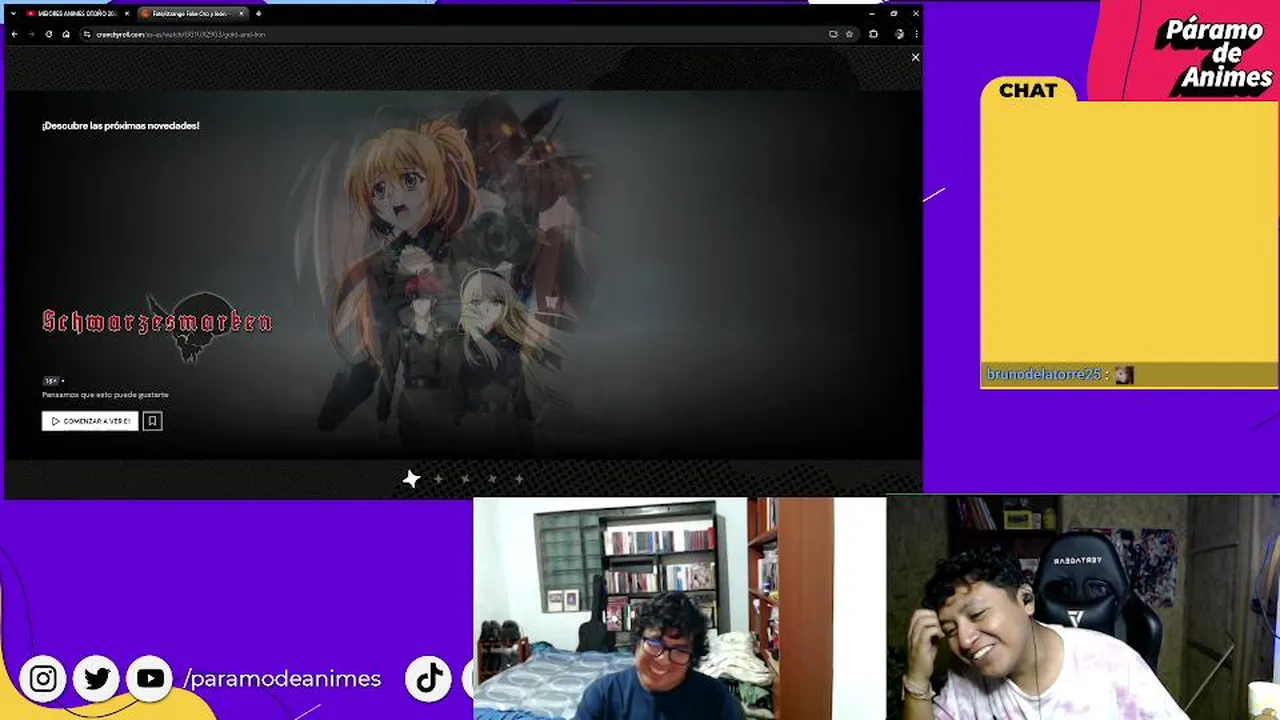1280x720 pixels.
Task: Click the TikTok icon in overlay
Action: click(x=430, y=679)
